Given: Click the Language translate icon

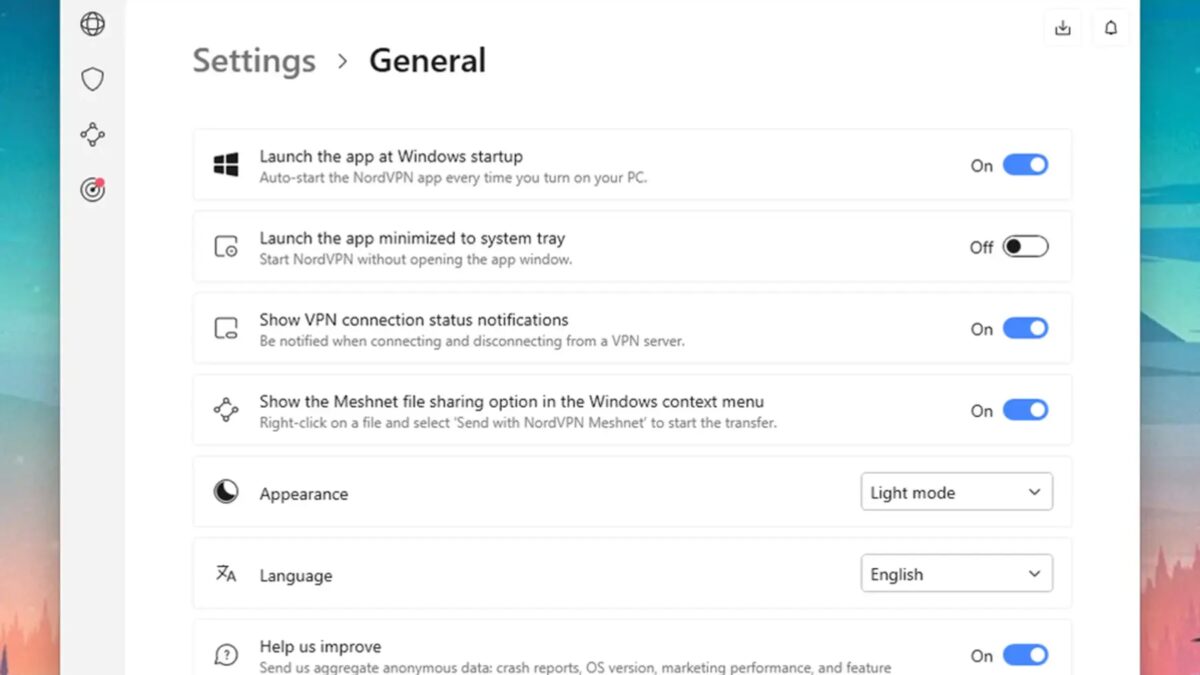Looking at the screenshot, I should click(226, 574).
